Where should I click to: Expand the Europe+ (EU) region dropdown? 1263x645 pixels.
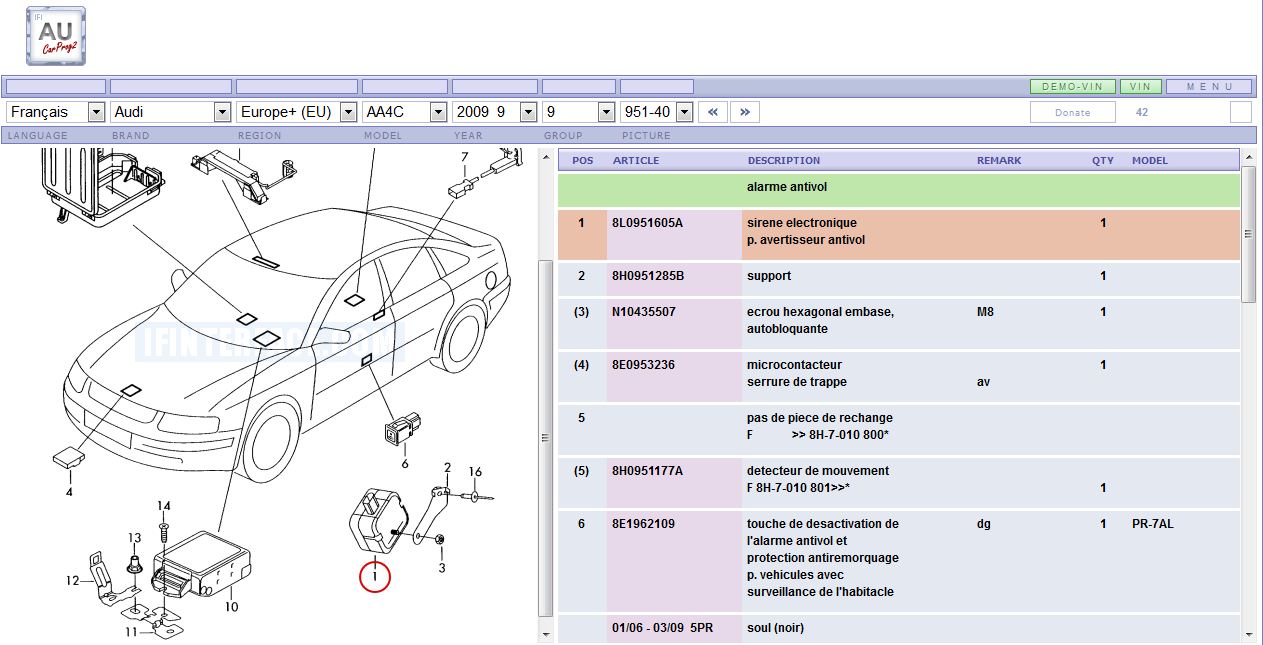coord(348,112)
